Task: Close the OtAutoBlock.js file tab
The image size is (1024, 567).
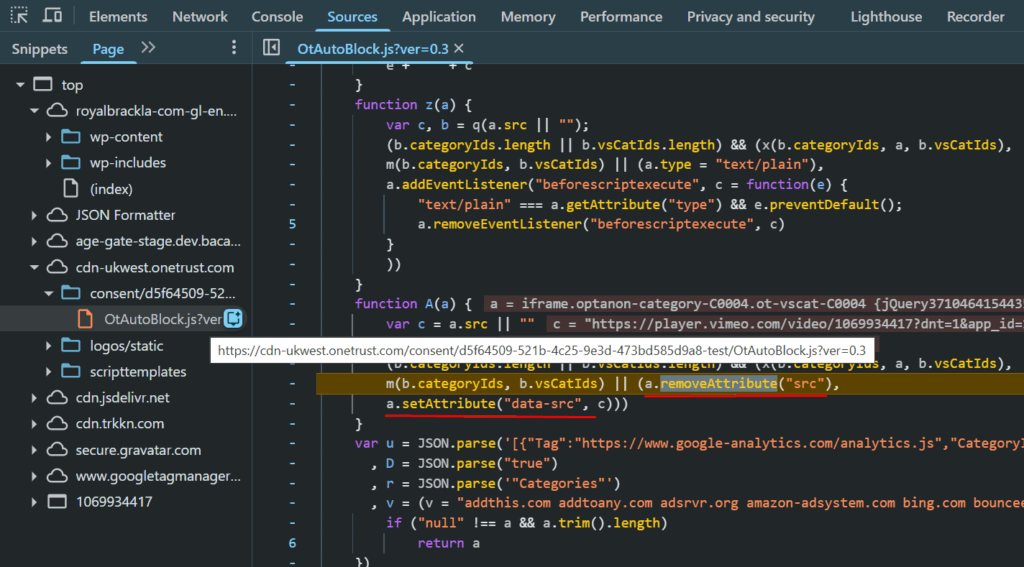Action: (459, 48)
